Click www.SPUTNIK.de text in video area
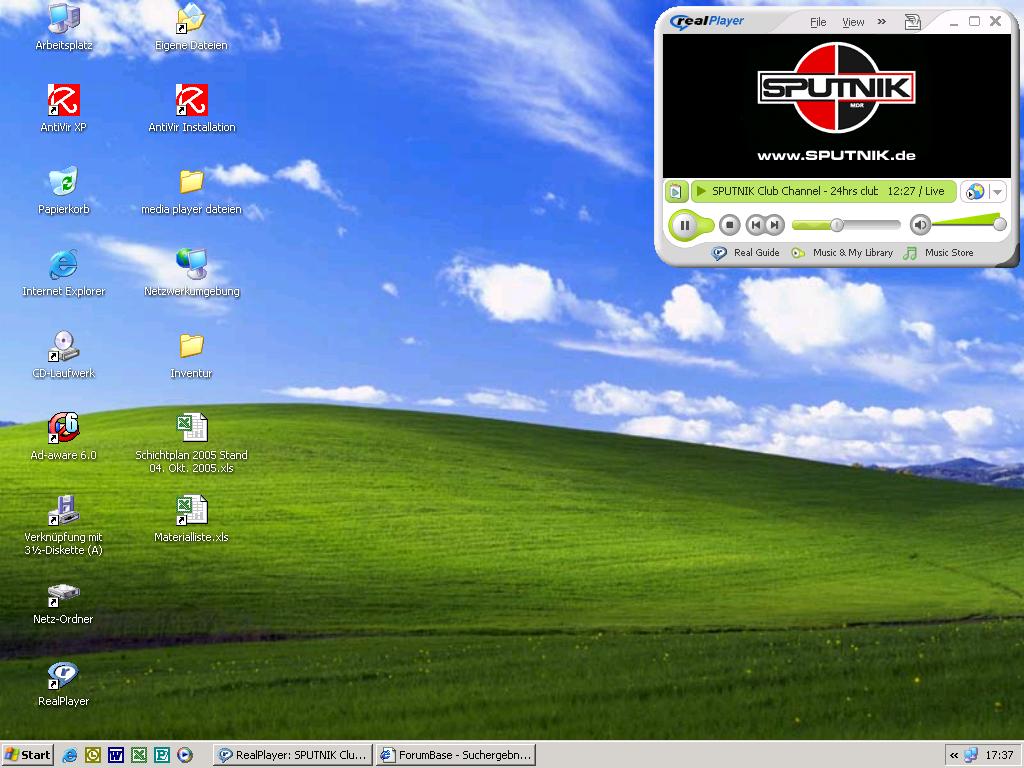Image resolution: width=1024 pixels, height=768 pixels. click(x=836, y=155)
